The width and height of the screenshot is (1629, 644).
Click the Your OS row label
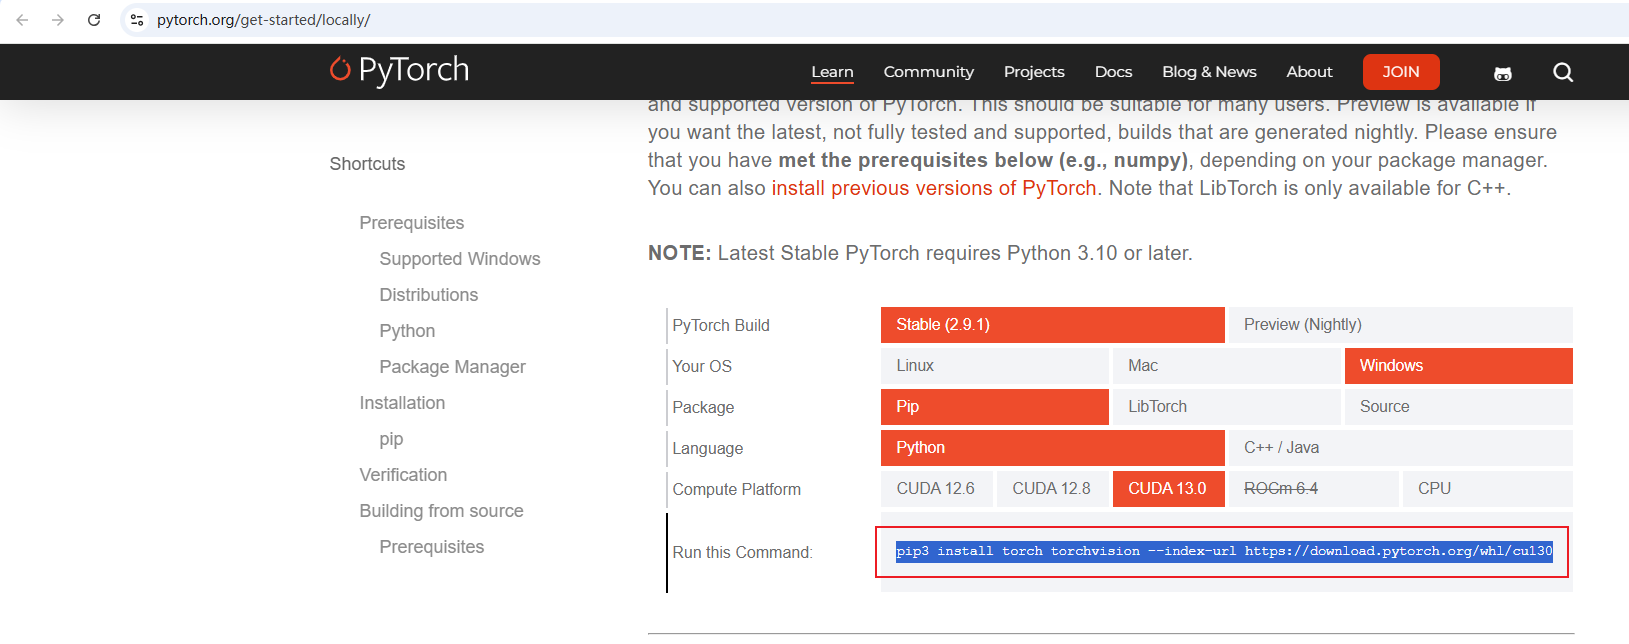click(x=702, y=367)
